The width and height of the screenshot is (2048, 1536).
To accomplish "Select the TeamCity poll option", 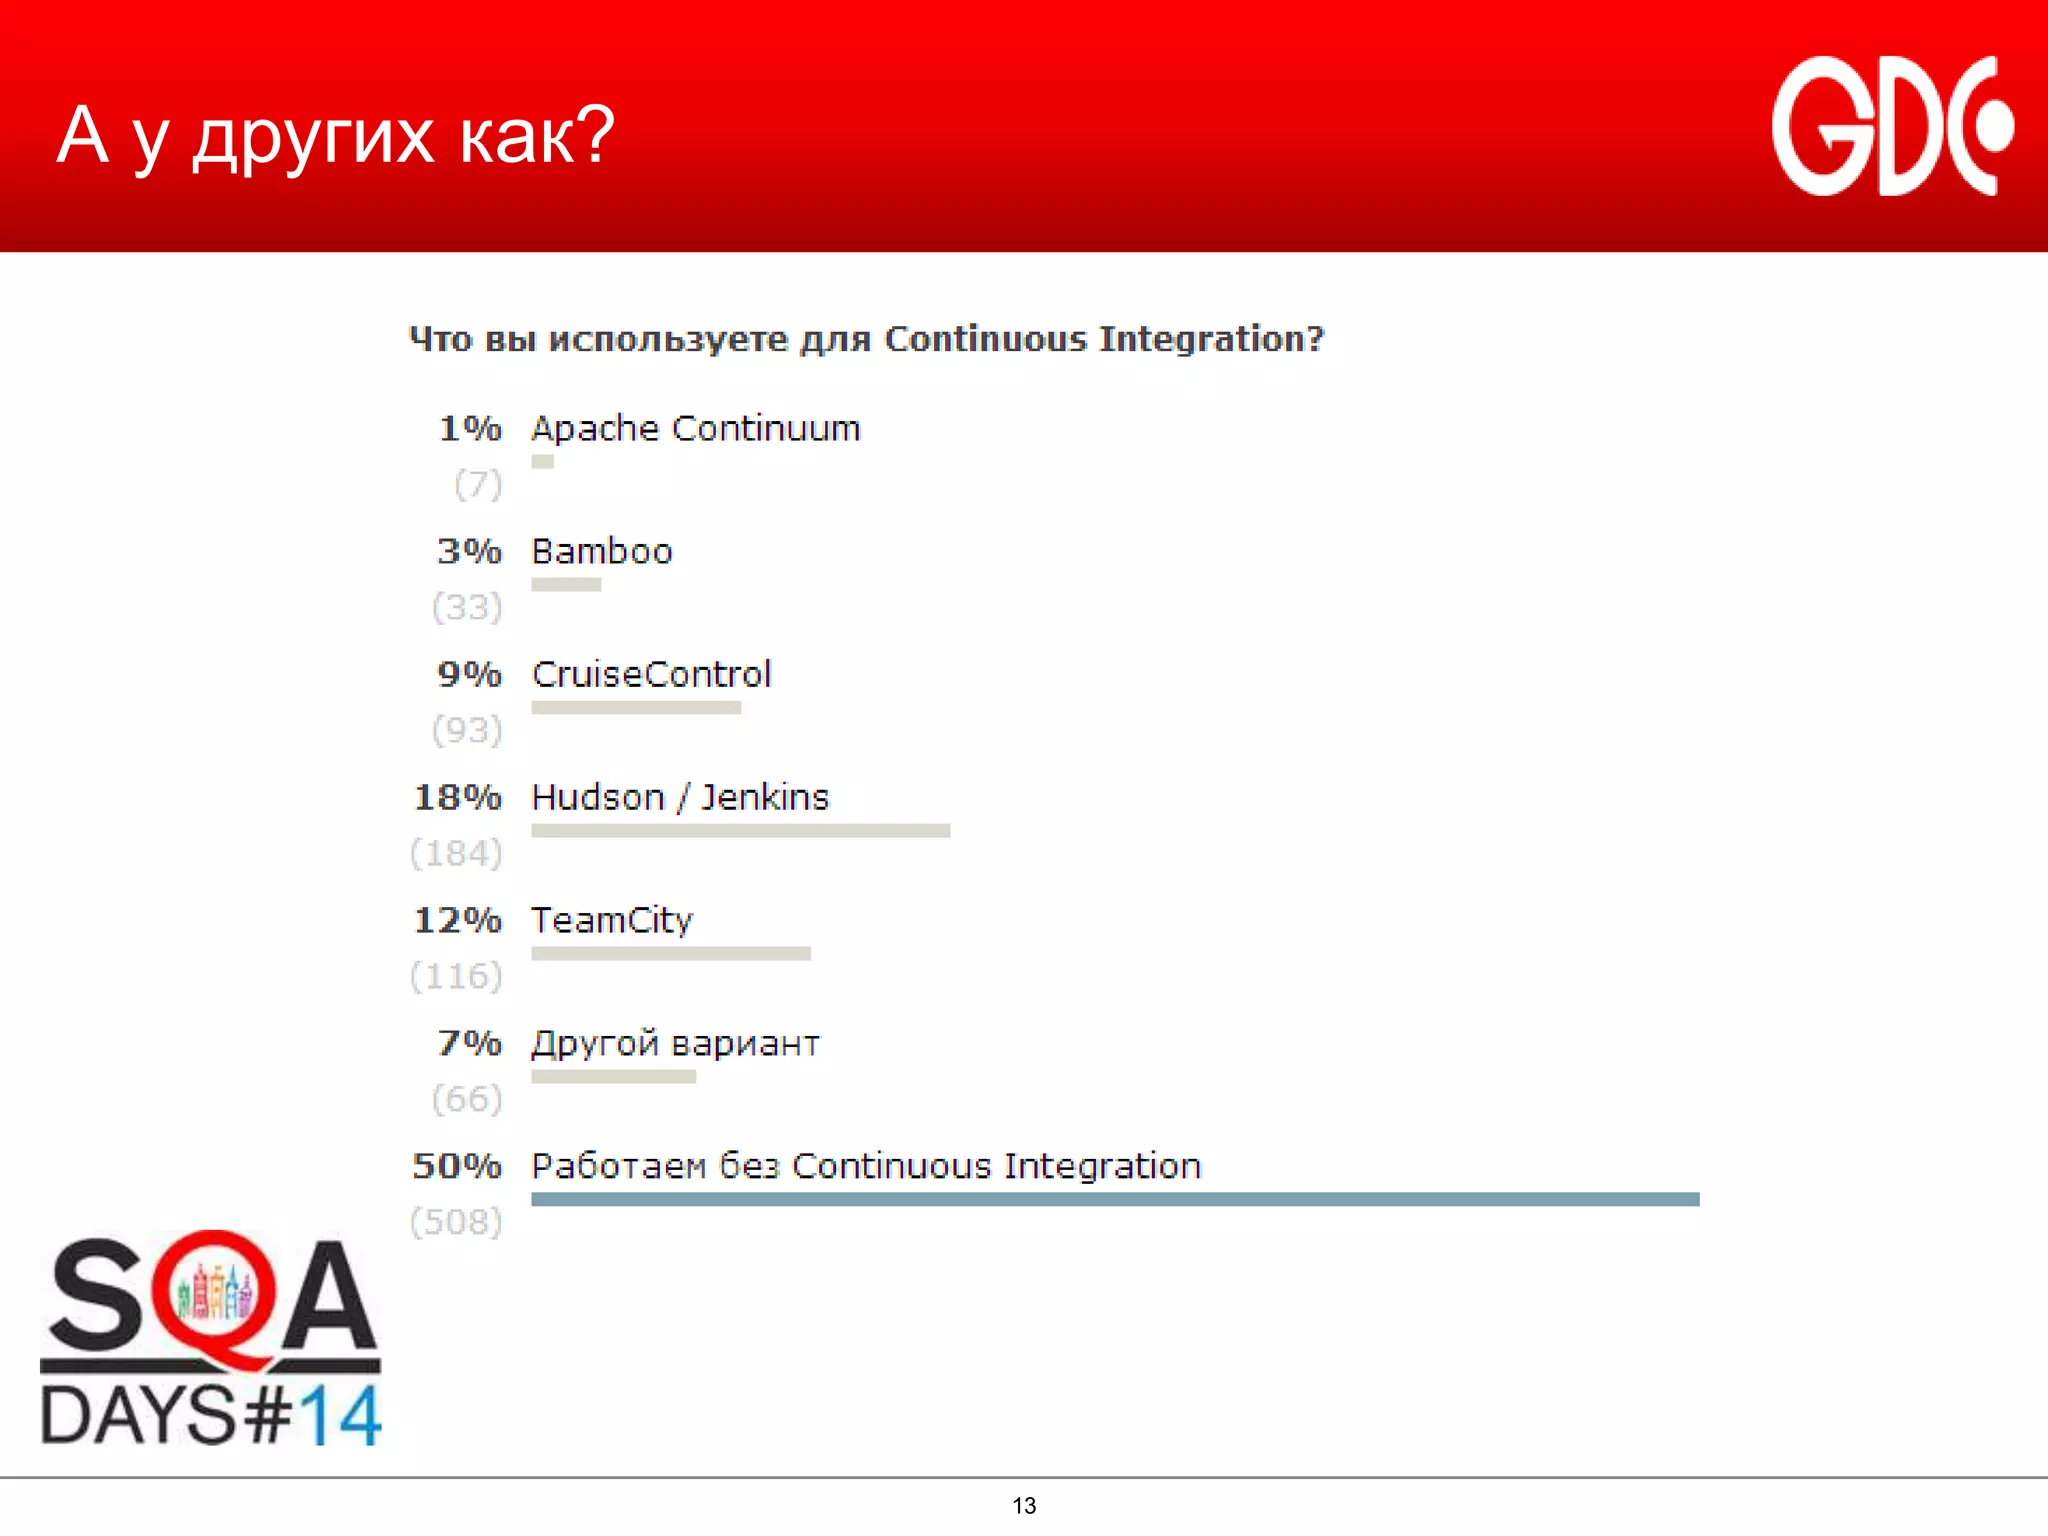I will point(611,920).
